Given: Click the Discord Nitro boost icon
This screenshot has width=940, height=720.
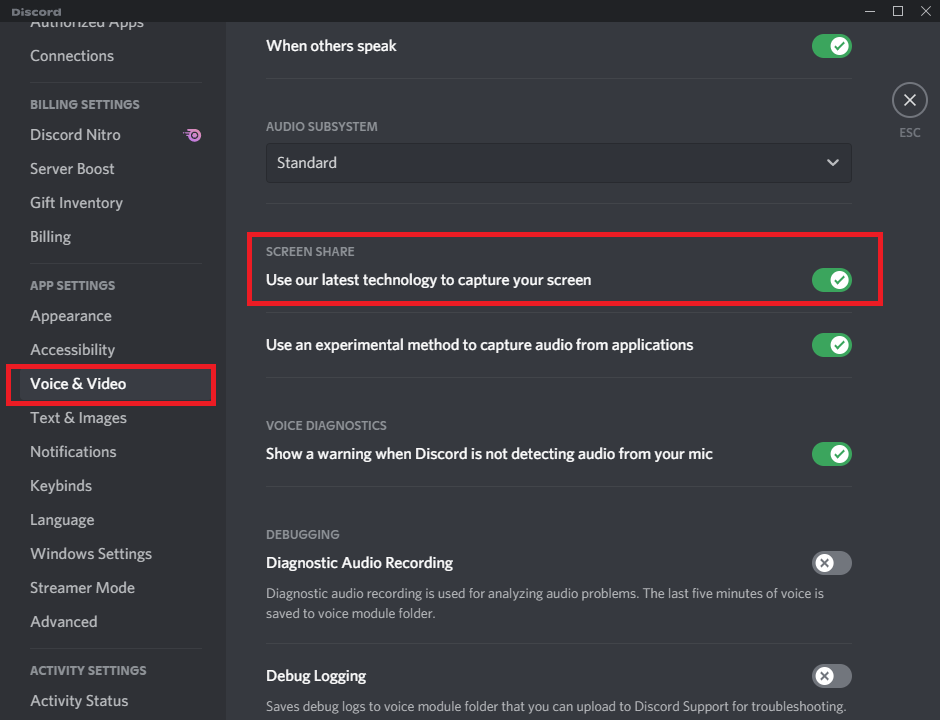Looking at the screenshot, I should tap(192, 135).
